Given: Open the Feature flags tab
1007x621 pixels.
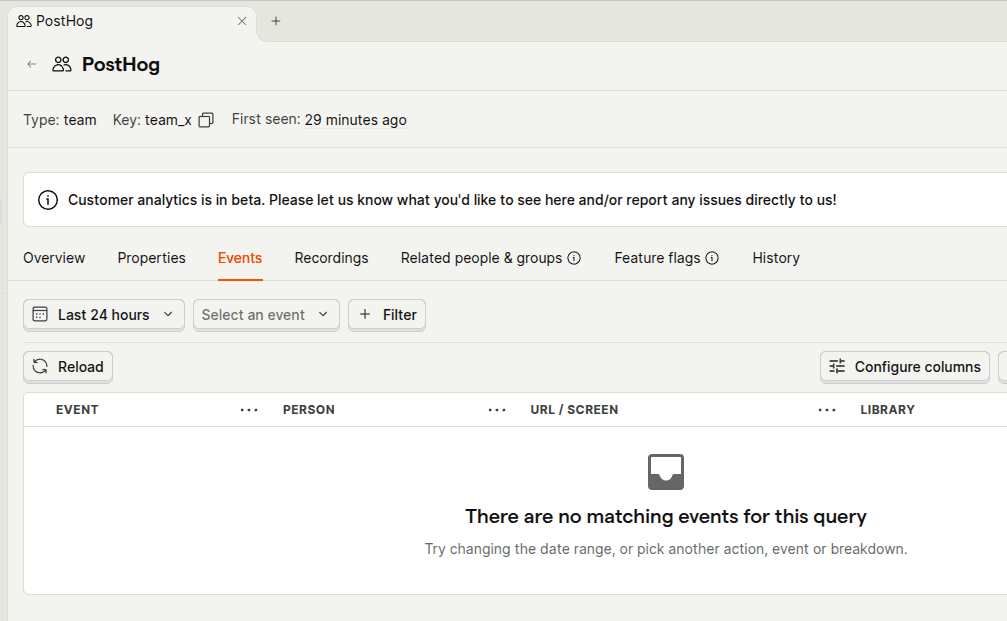Looking at the screenshot, I should coord(657,258).
